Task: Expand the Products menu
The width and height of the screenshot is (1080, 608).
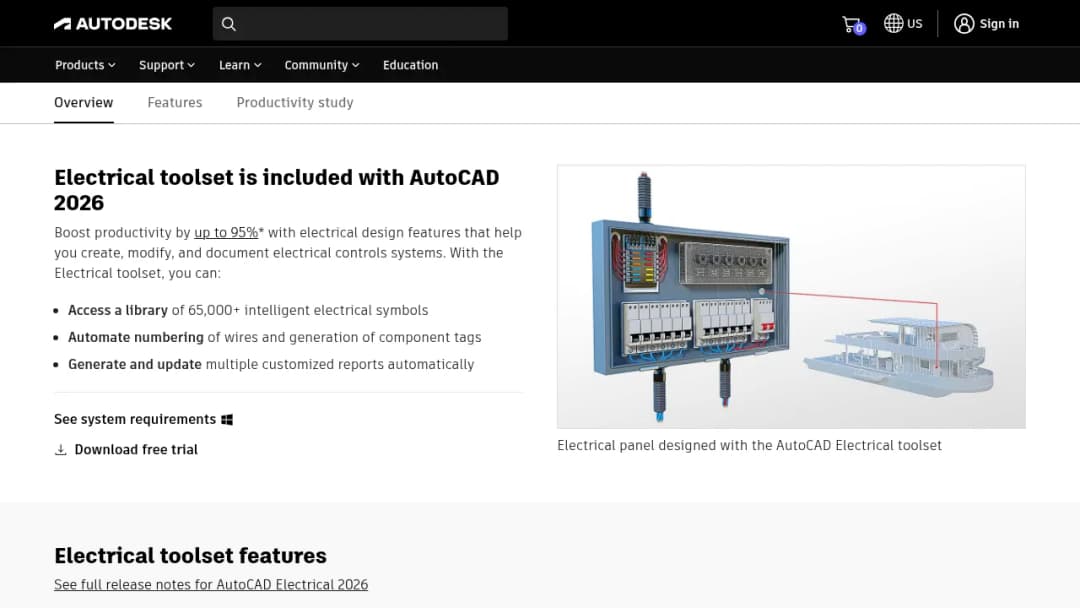Action: [85, 65]
